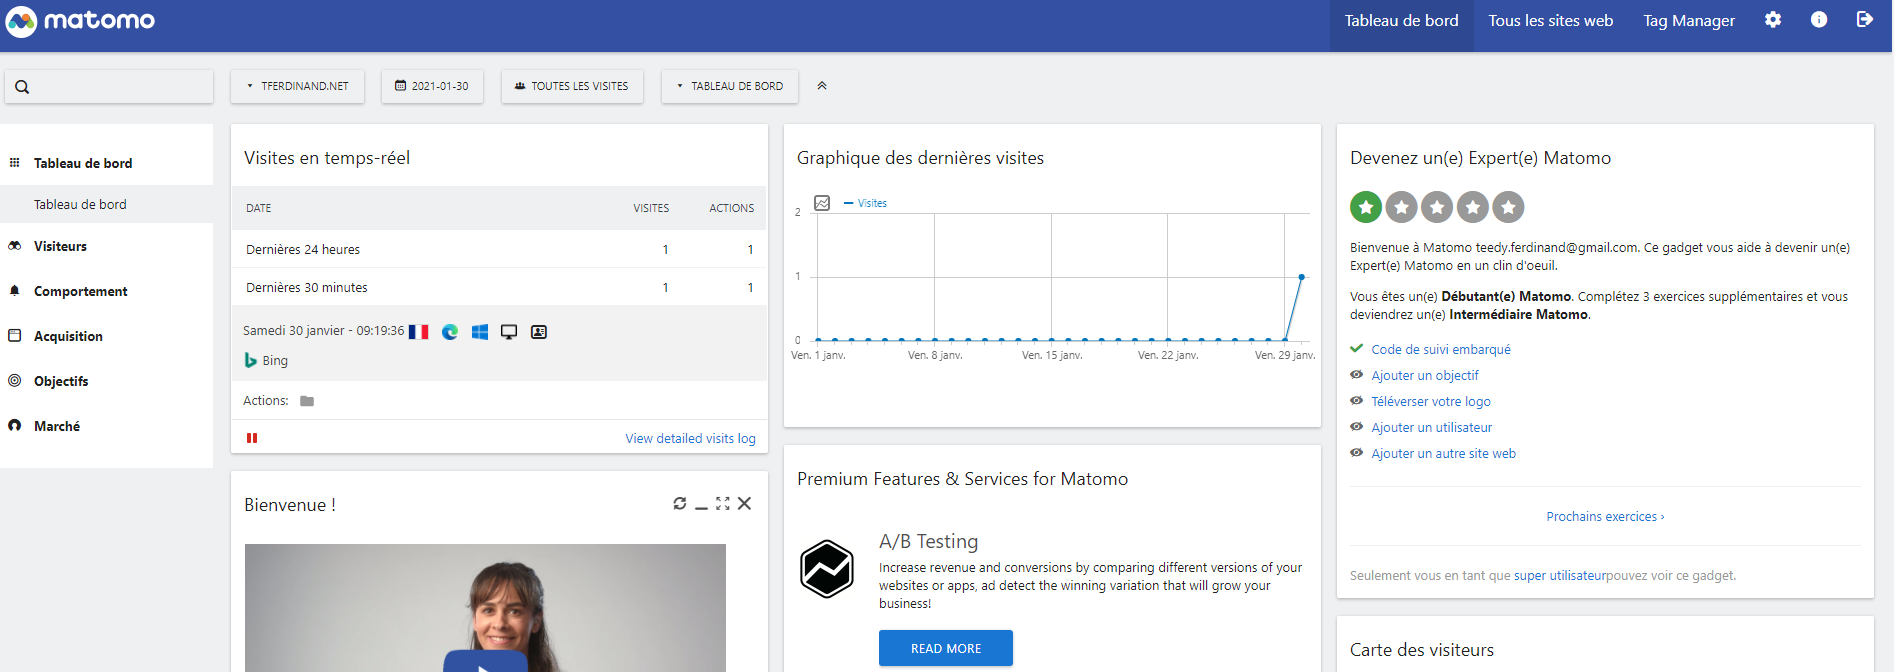The image size is (1894, 672).
Task: Open the Visiteurs menu
Action: tap(60, 246)
